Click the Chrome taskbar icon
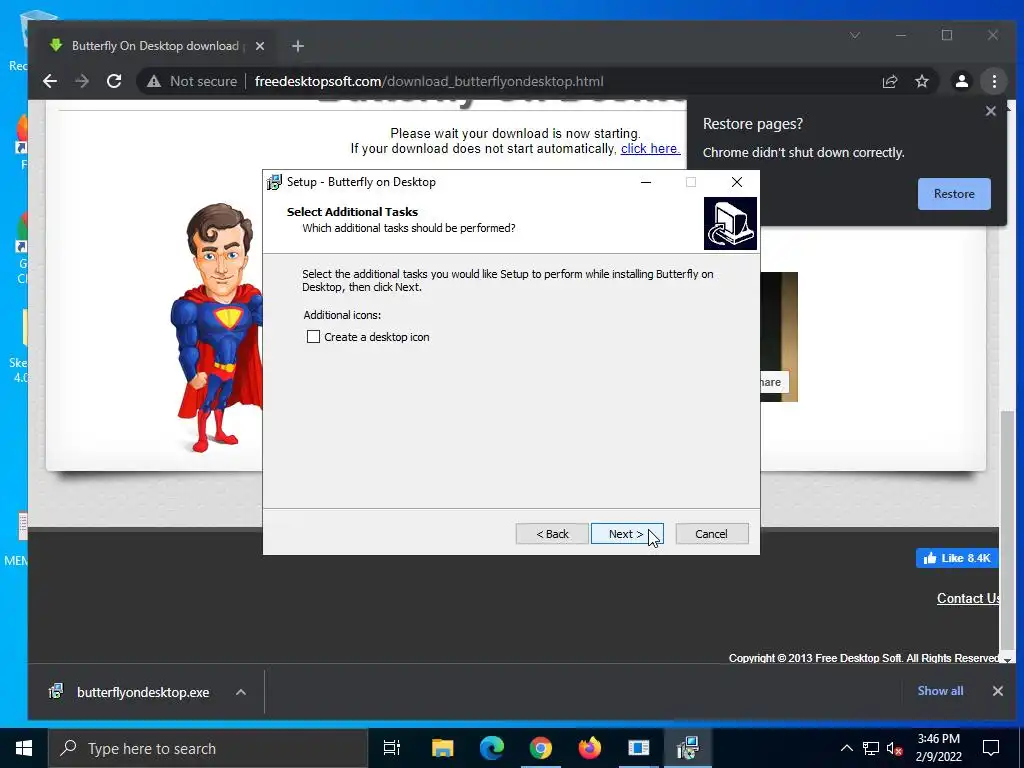Viewport: 1024px width, 768px height. point(541,748)
